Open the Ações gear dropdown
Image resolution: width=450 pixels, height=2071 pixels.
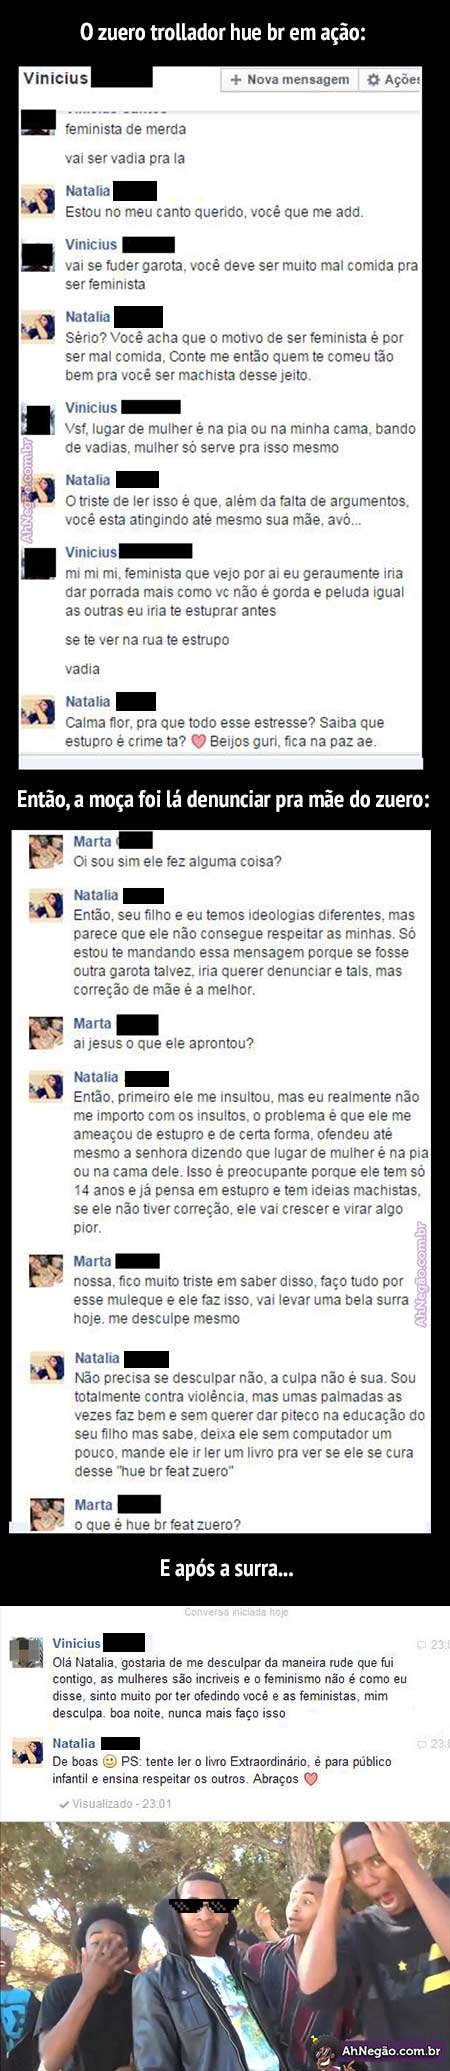click(x=391, y=79)
